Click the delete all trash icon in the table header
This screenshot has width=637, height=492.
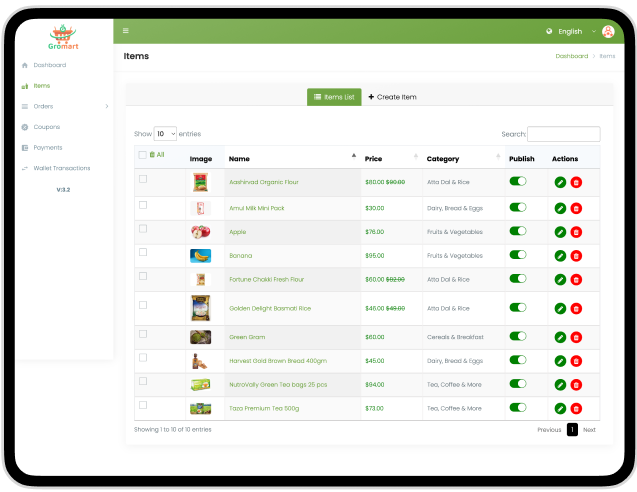coord(152,155)
